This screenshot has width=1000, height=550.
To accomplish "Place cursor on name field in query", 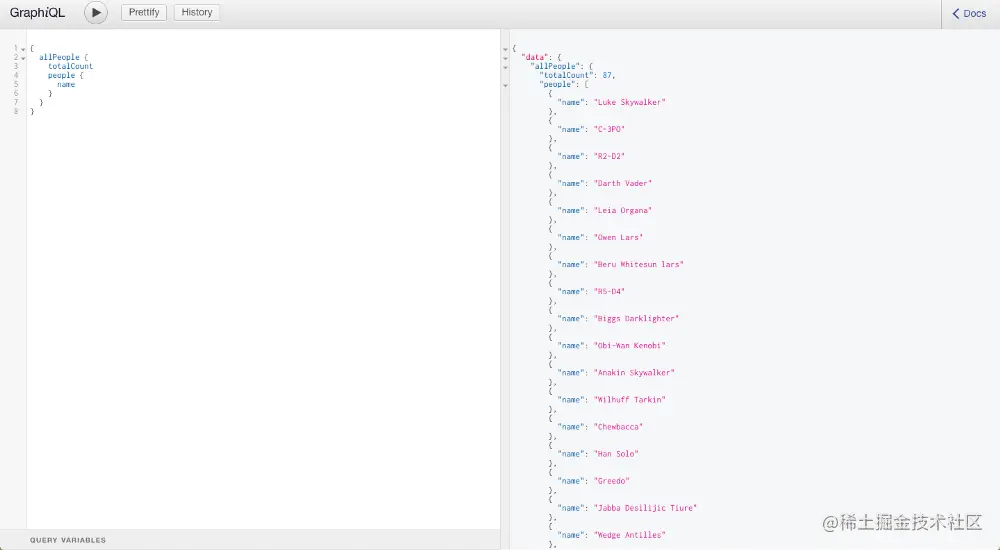I will coord(66,84).
